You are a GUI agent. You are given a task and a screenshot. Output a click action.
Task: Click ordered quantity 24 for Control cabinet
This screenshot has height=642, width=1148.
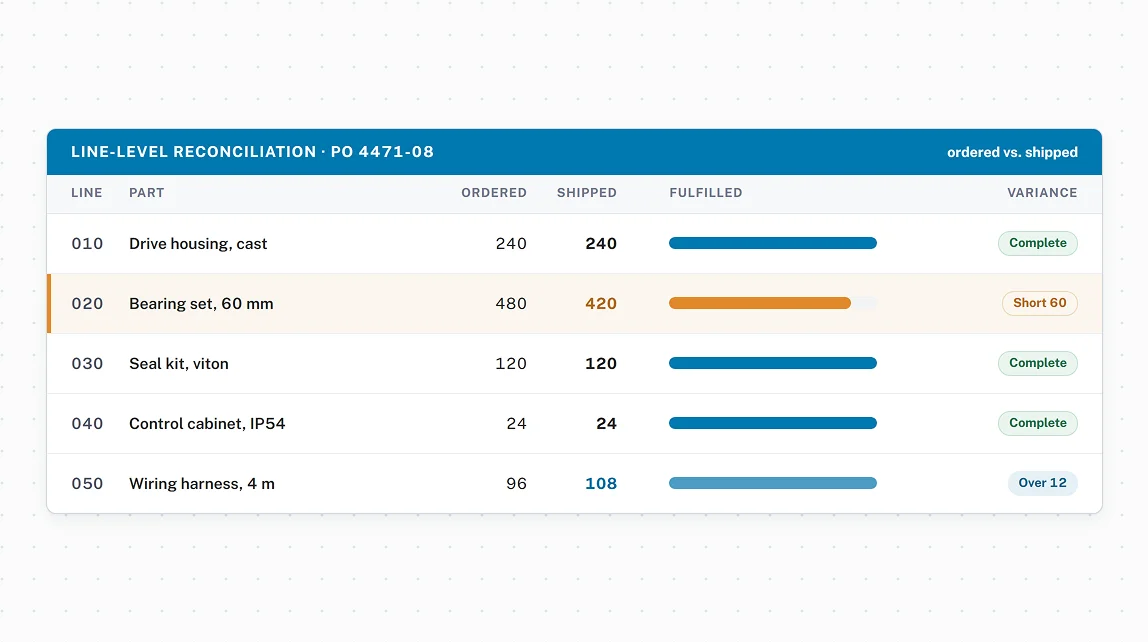coord(516,424)
